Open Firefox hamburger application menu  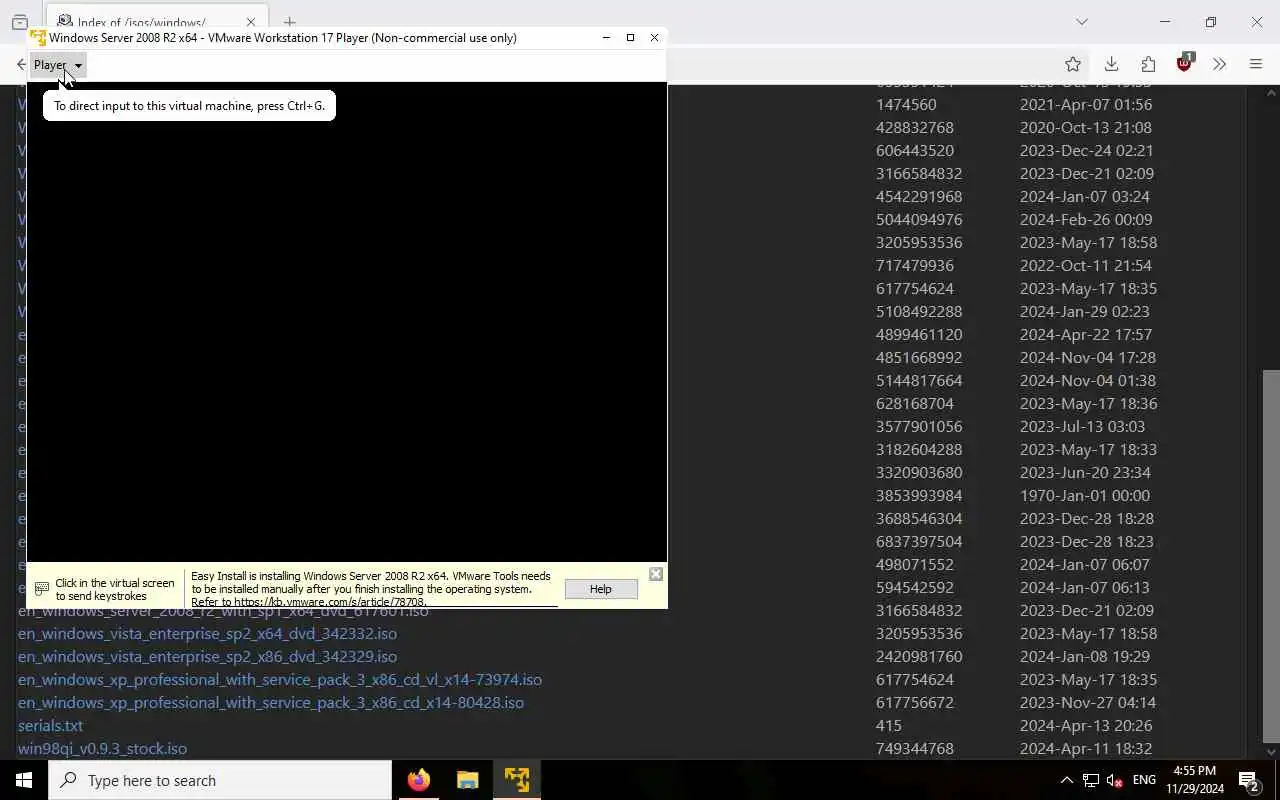tap(1256, 64)
